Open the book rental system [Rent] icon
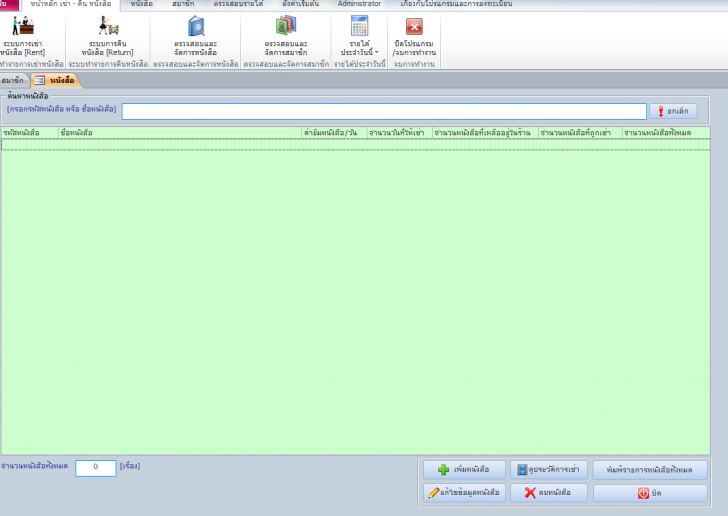 coord(22,26)
